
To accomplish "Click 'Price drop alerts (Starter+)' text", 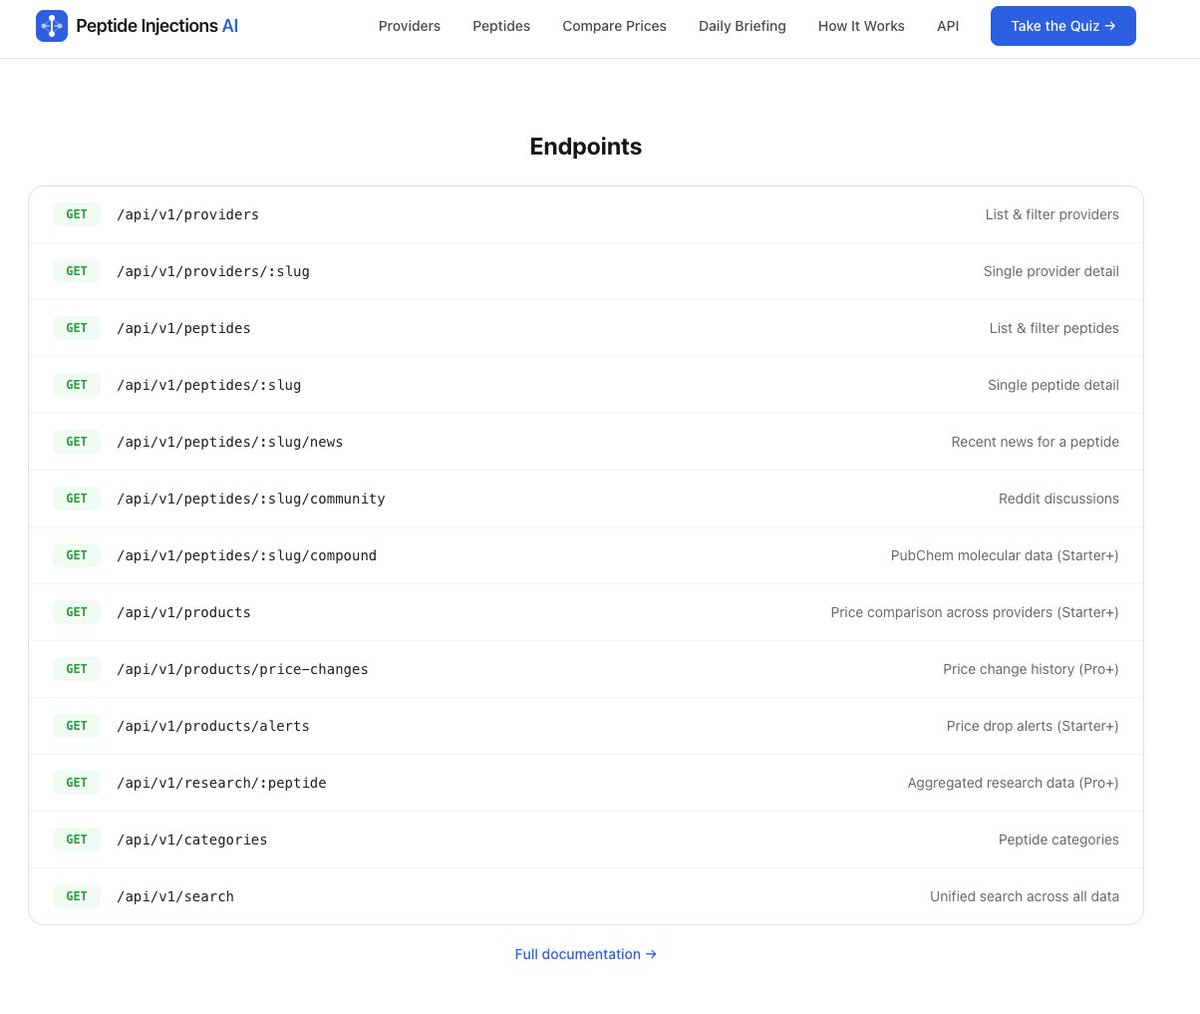I will coord(1033,726).
